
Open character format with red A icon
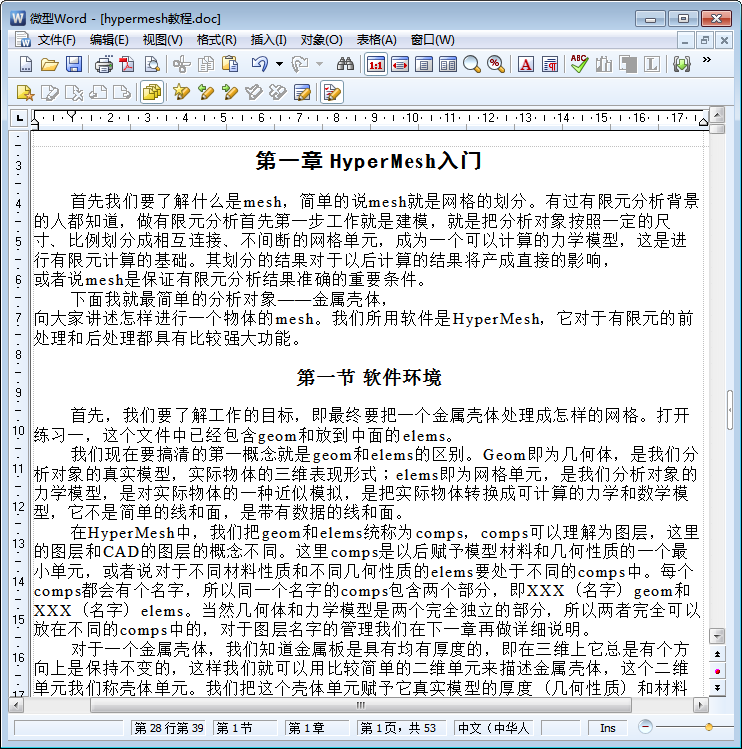pyautogui.click(x=526, y=64)
